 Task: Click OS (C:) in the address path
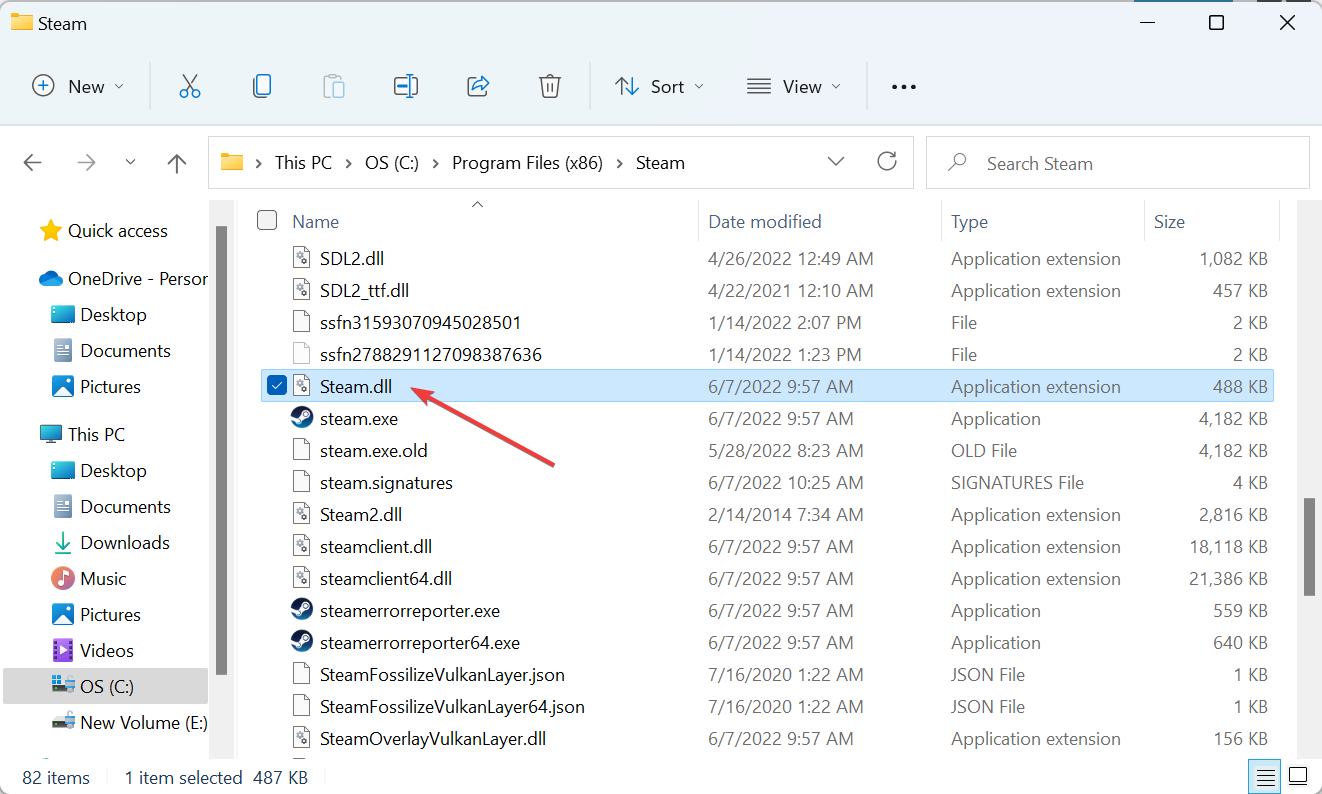click(x=392, y=163)
